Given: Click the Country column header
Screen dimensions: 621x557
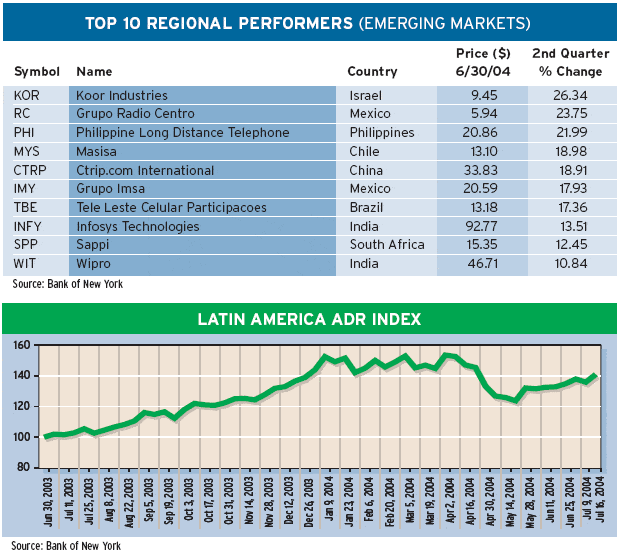Looking at the screenshot, I should (x=372, y=71).
